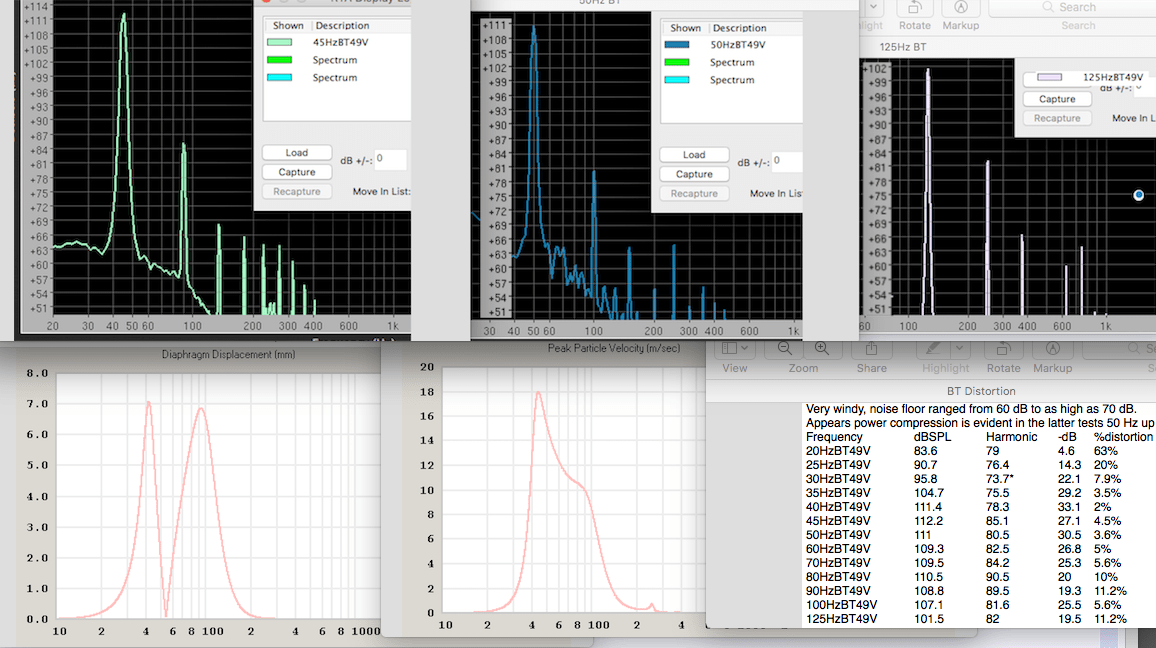Click the green Spectrum swatch in 45Hz window
This screenshot has height=648, width=1156.
tap(279, 60)
